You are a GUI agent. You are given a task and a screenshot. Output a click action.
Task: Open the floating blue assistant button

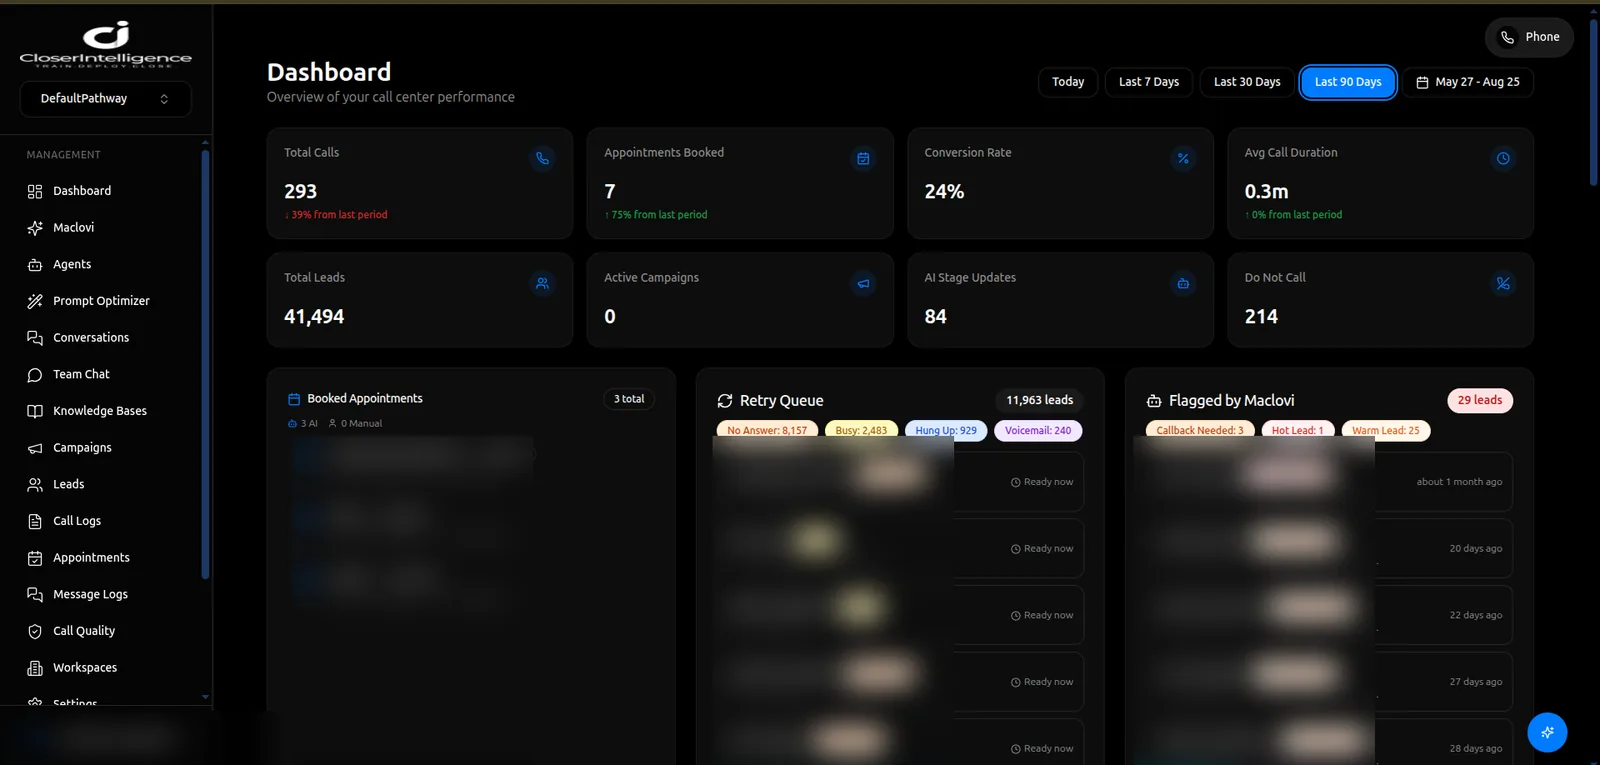(x=1547, y=732)
